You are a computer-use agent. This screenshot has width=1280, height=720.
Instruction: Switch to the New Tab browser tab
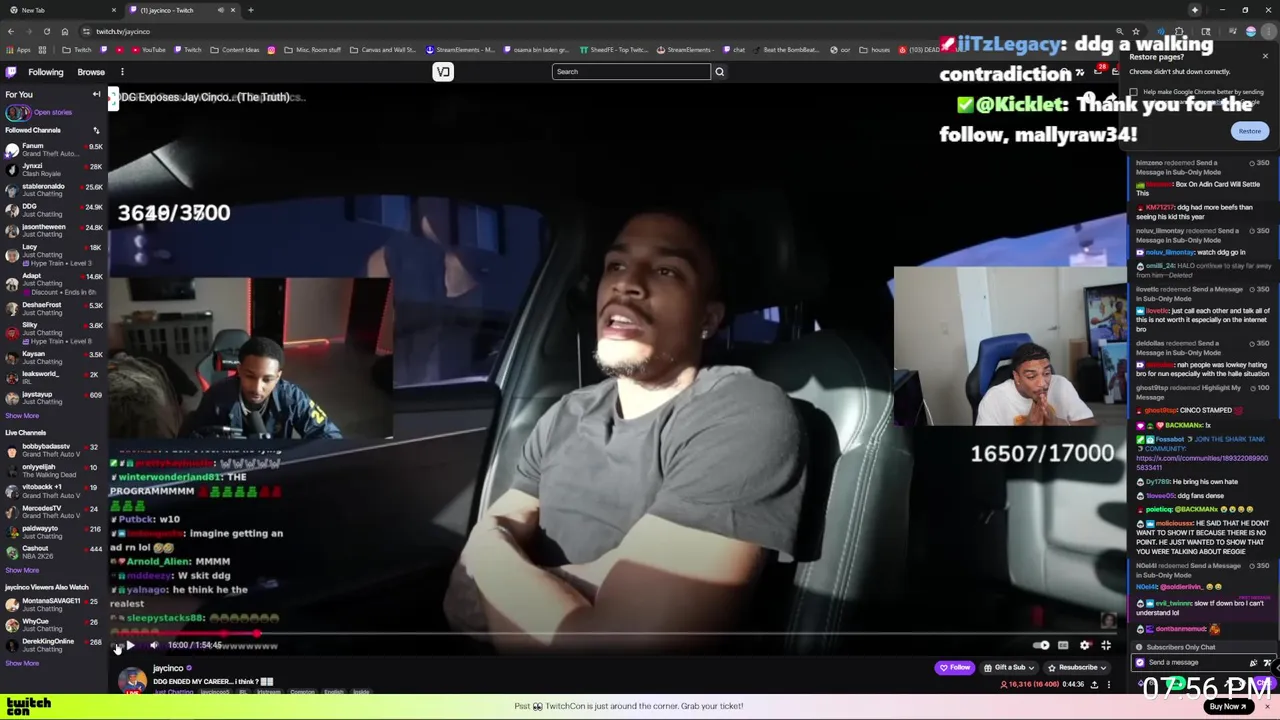(60, 10)
